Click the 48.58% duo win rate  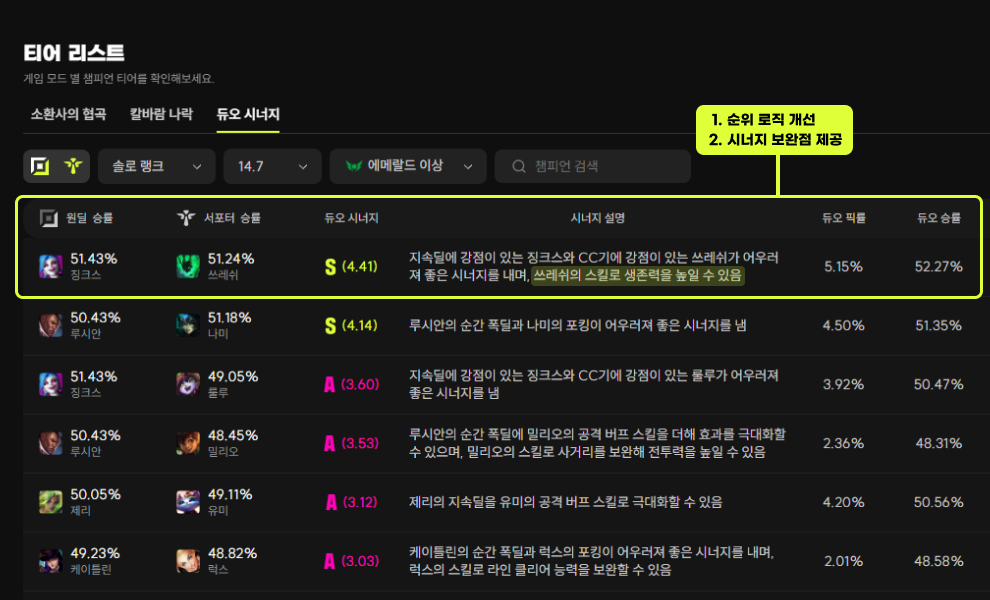pyautogui.click(x=939, y=561)
